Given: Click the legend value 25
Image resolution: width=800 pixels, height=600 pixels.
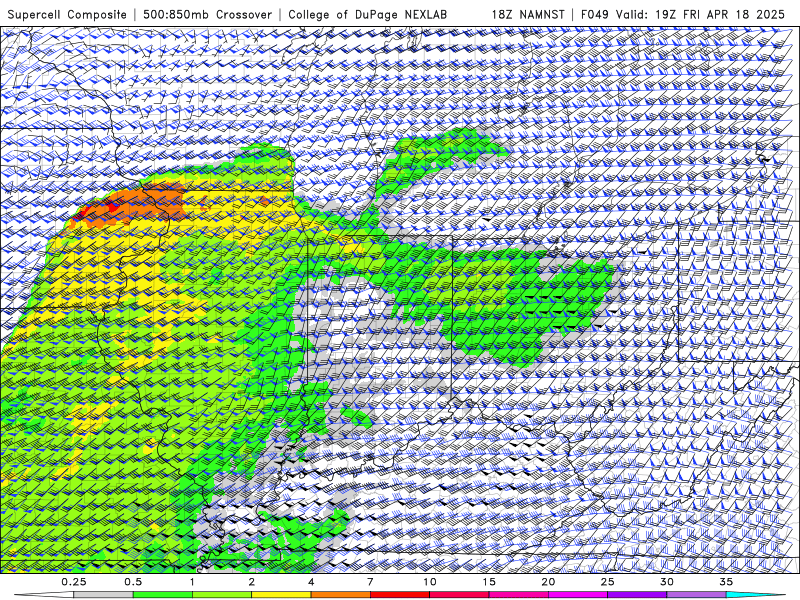Looking at the screenshot, I should point(607,582).
